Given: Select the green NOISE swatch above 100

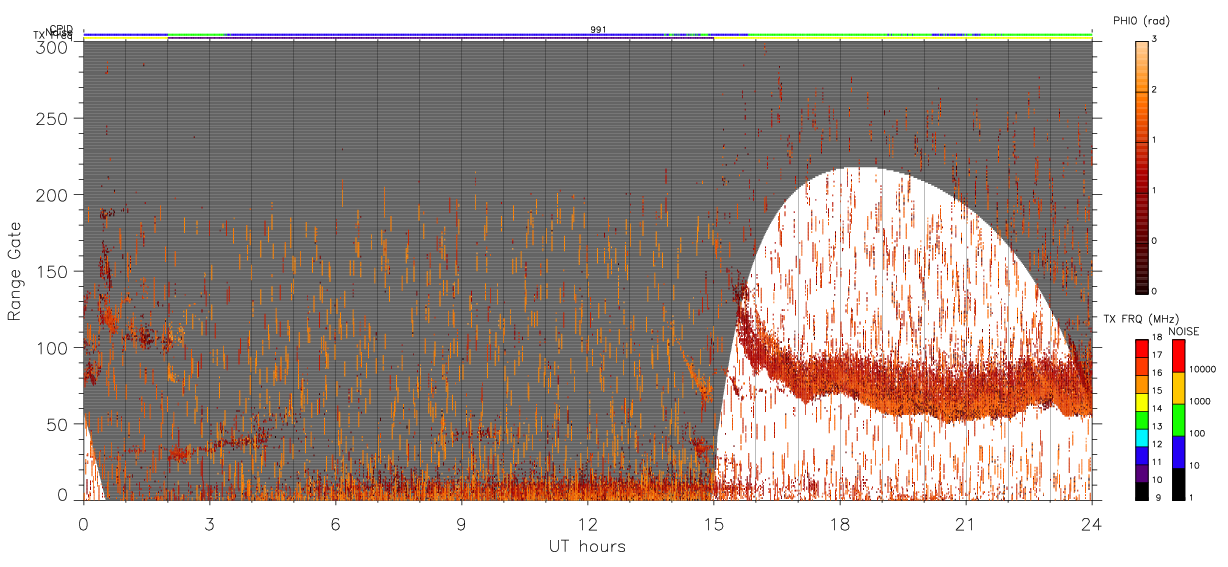Looking at the screenshot, I should 1177,419.
